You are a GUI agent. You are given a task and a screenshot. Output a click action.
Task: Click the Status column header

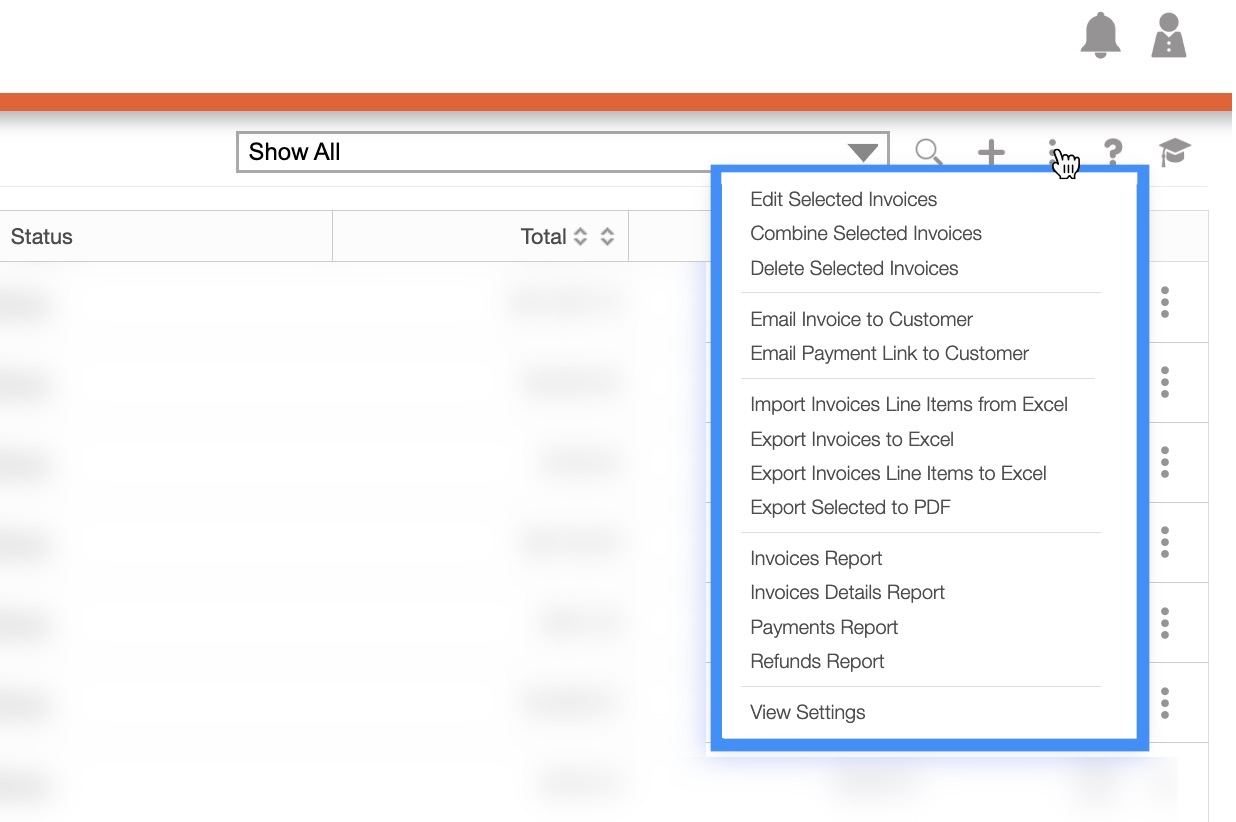pyautogui.click(x=42, y=237)
